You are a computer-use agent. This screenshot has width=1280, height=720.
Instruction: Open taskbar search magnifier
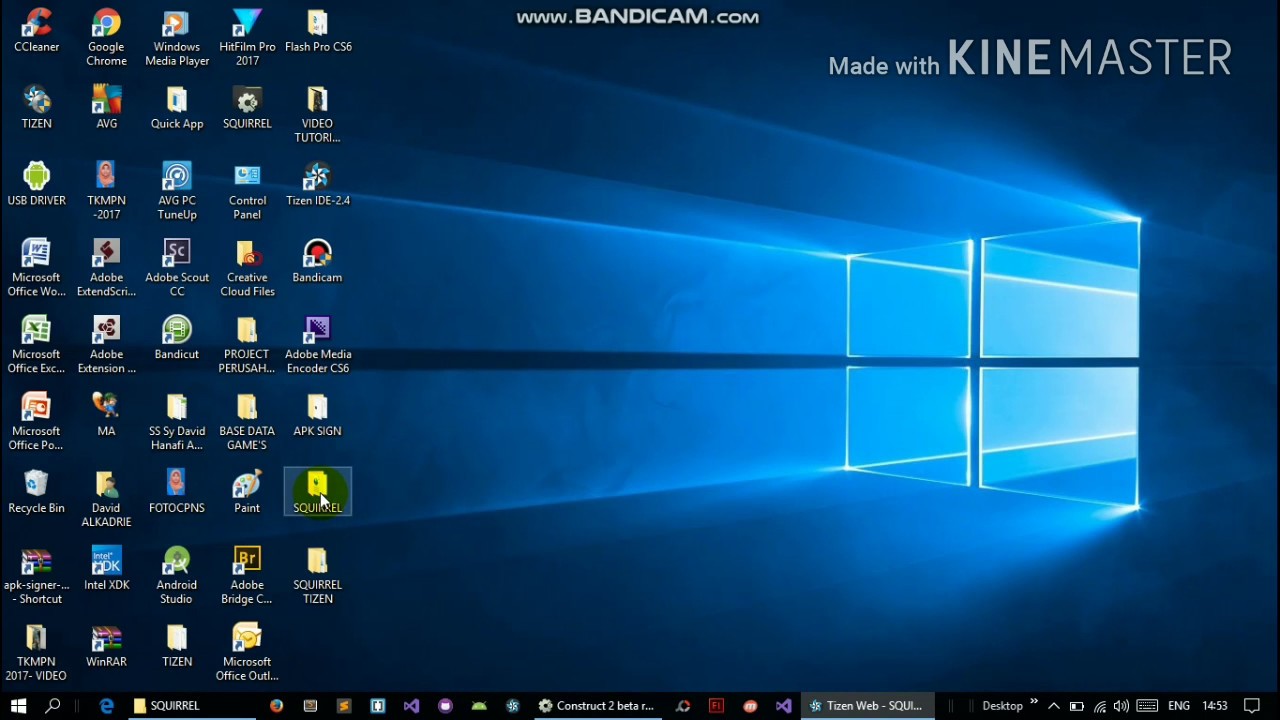coord(54,706)
